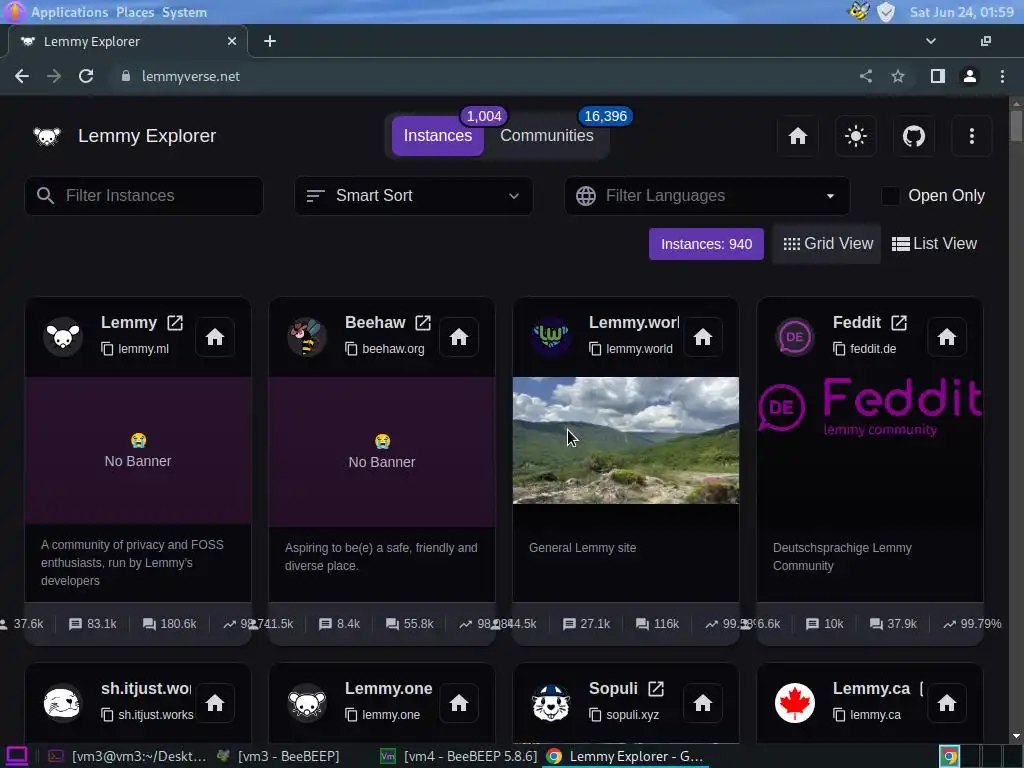1024x768 pixels.
Task: Copy the sh.itjust.works address
Action: 107,714
